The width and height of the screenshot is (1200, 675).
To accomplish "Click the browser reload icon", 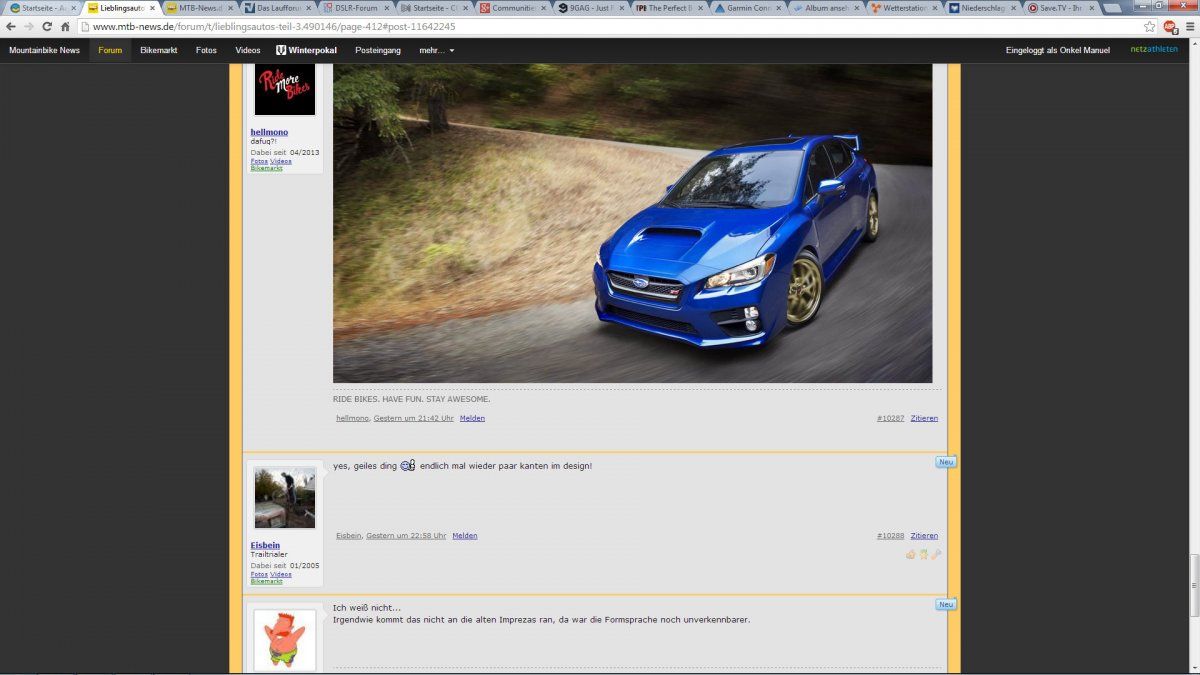I will (46, 27).
